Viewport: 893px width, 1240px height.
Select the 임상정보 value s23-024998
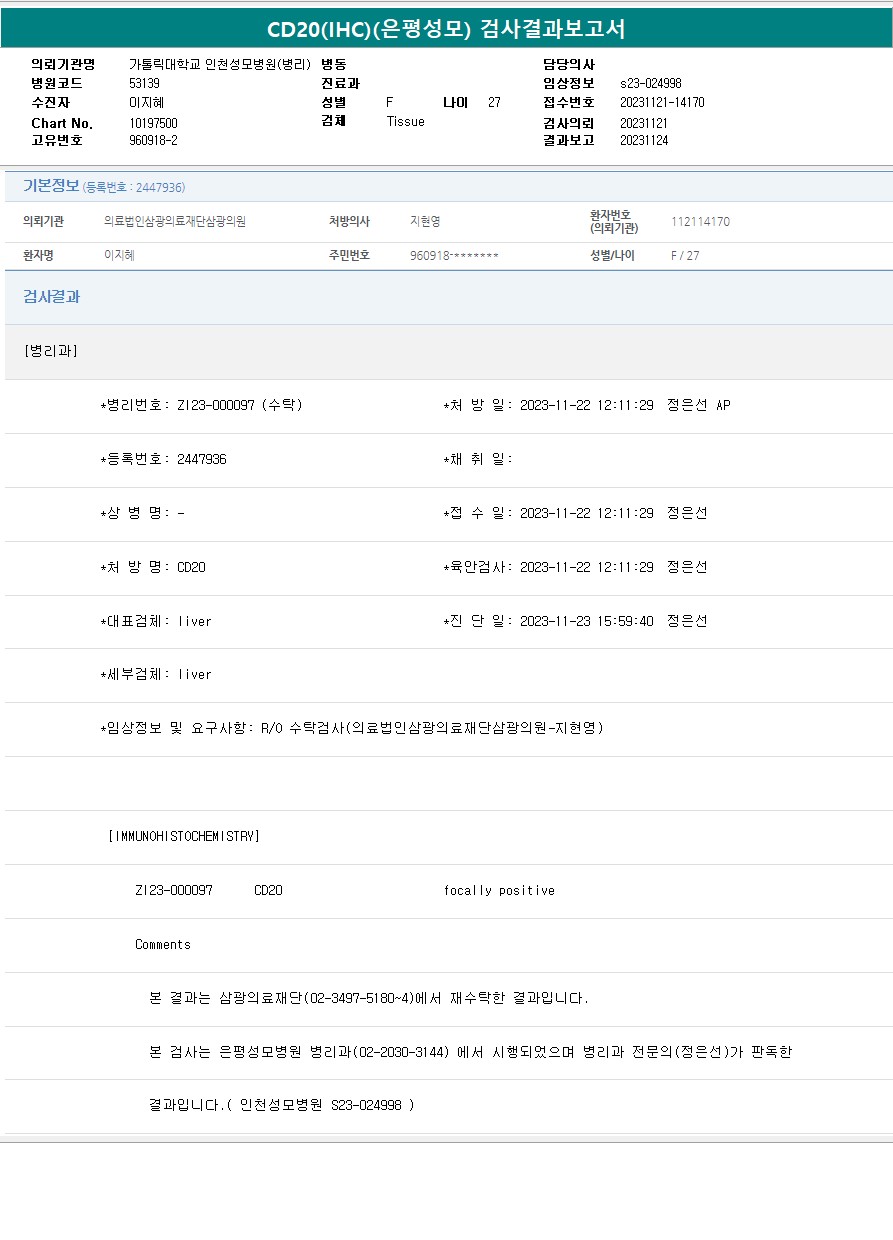pyautogui.click(x=650, y=83)
